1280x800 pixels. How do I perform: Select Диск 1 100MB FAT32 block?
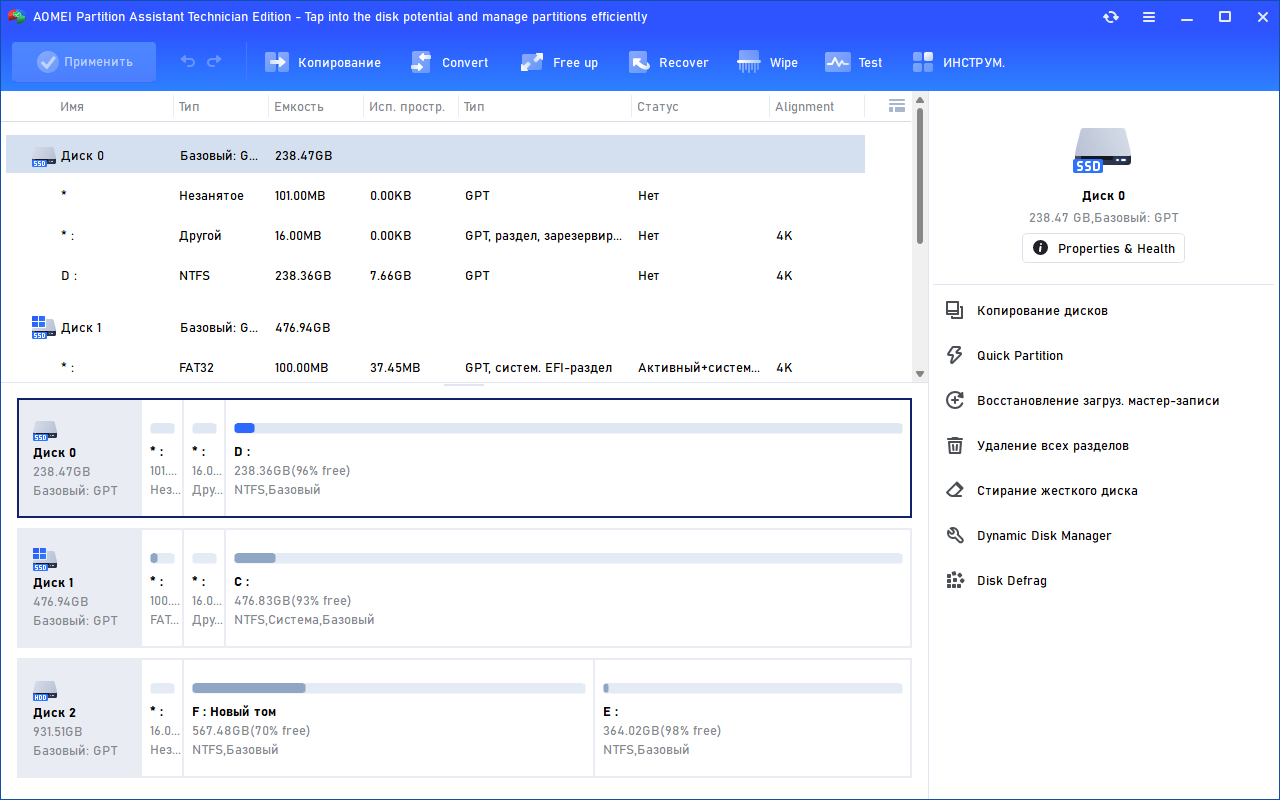coord(162,588)
